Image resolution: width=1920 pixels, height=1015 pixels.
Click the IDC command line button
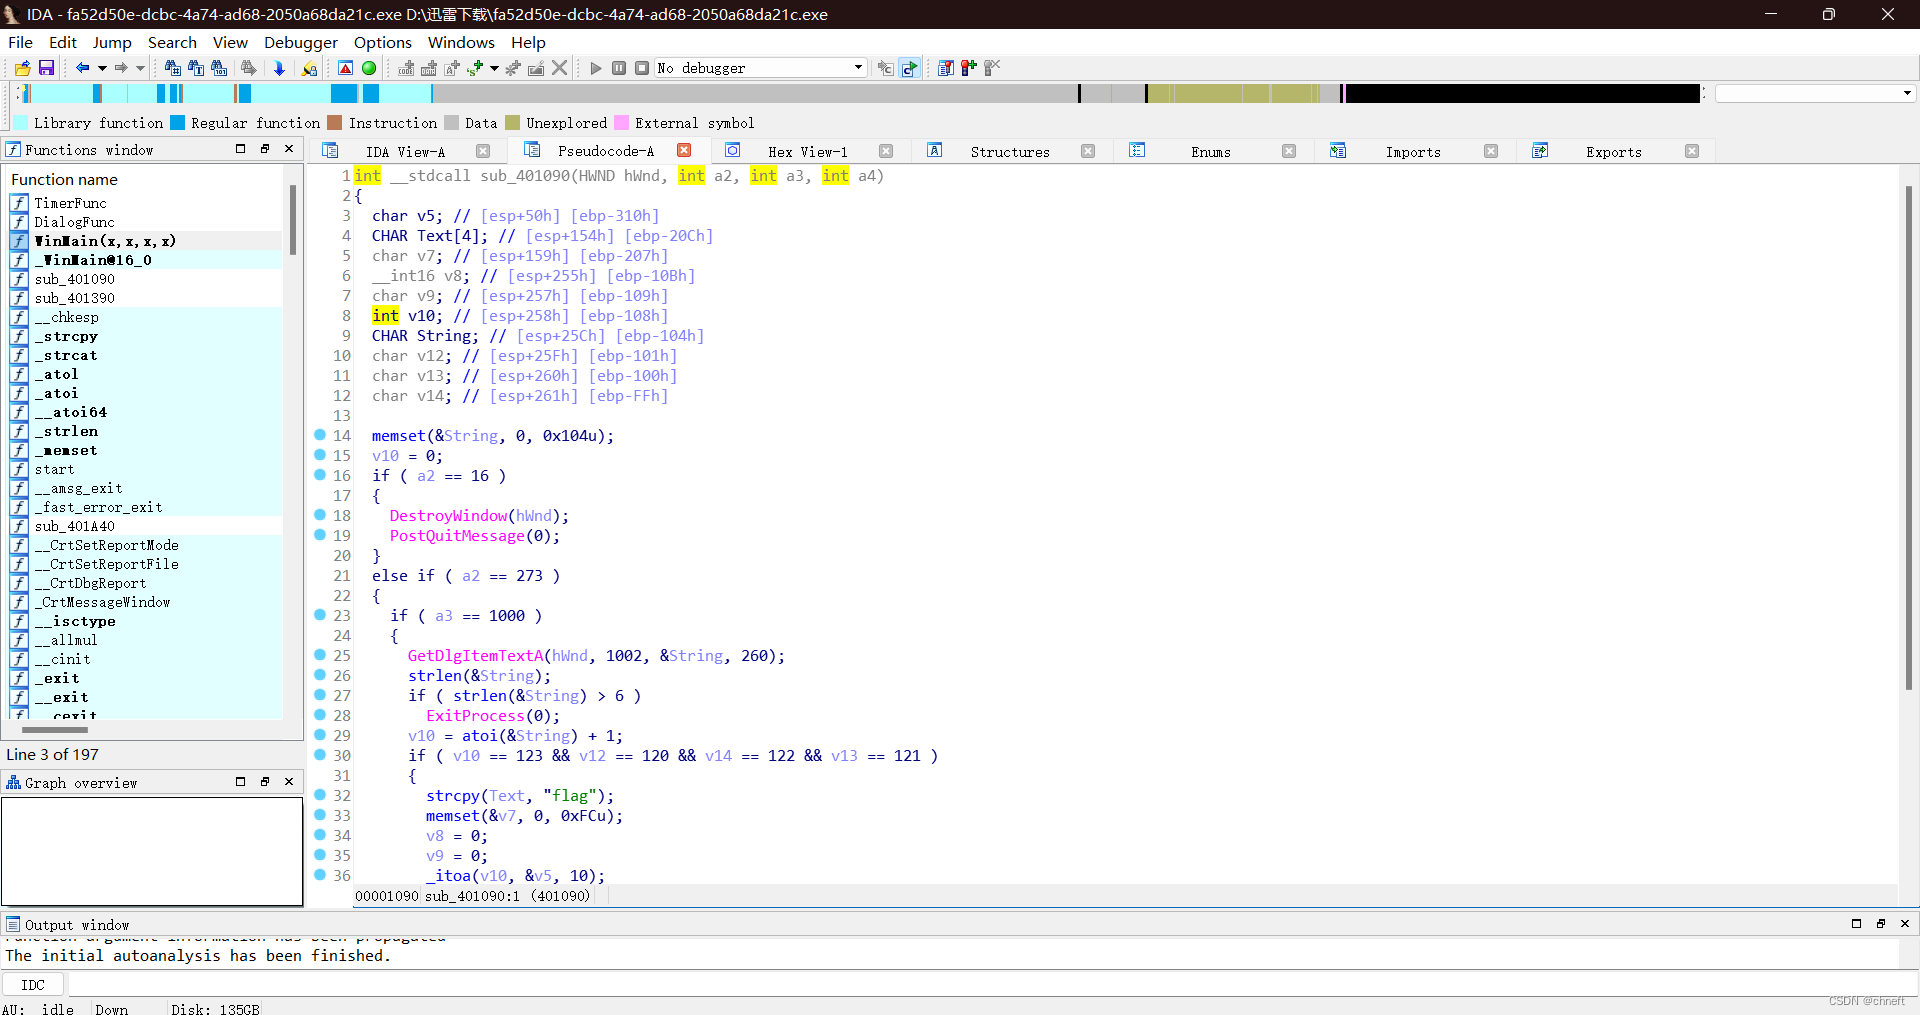coord(33,985)
